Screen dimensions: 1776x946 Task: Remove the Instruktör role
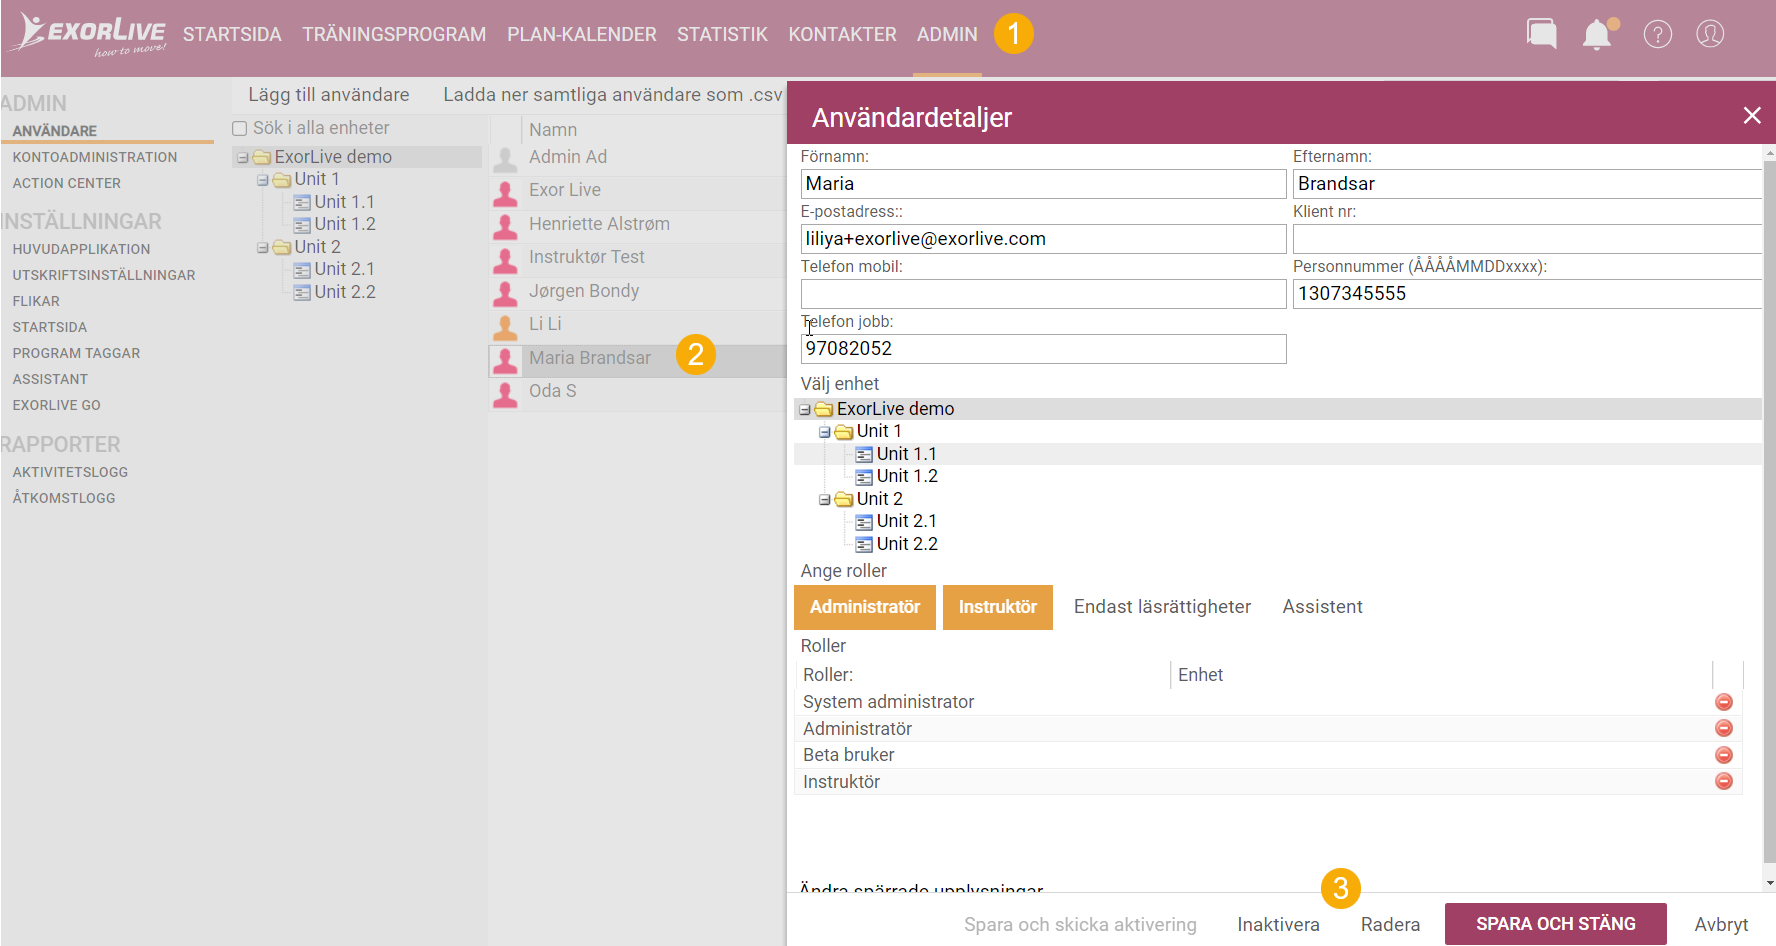[x=1723, y=782]
